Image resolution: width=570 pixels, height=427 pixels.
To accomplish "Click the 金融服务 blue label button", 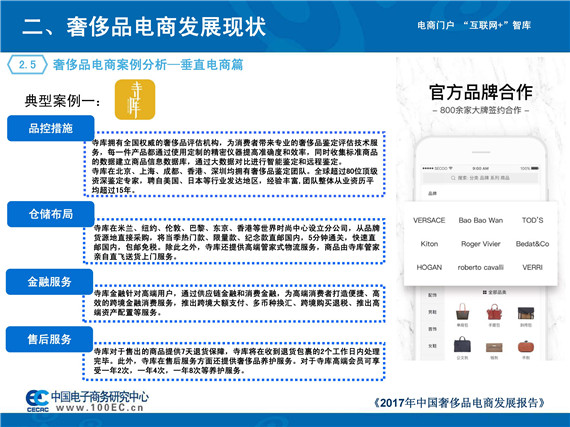I will (49, 282).
